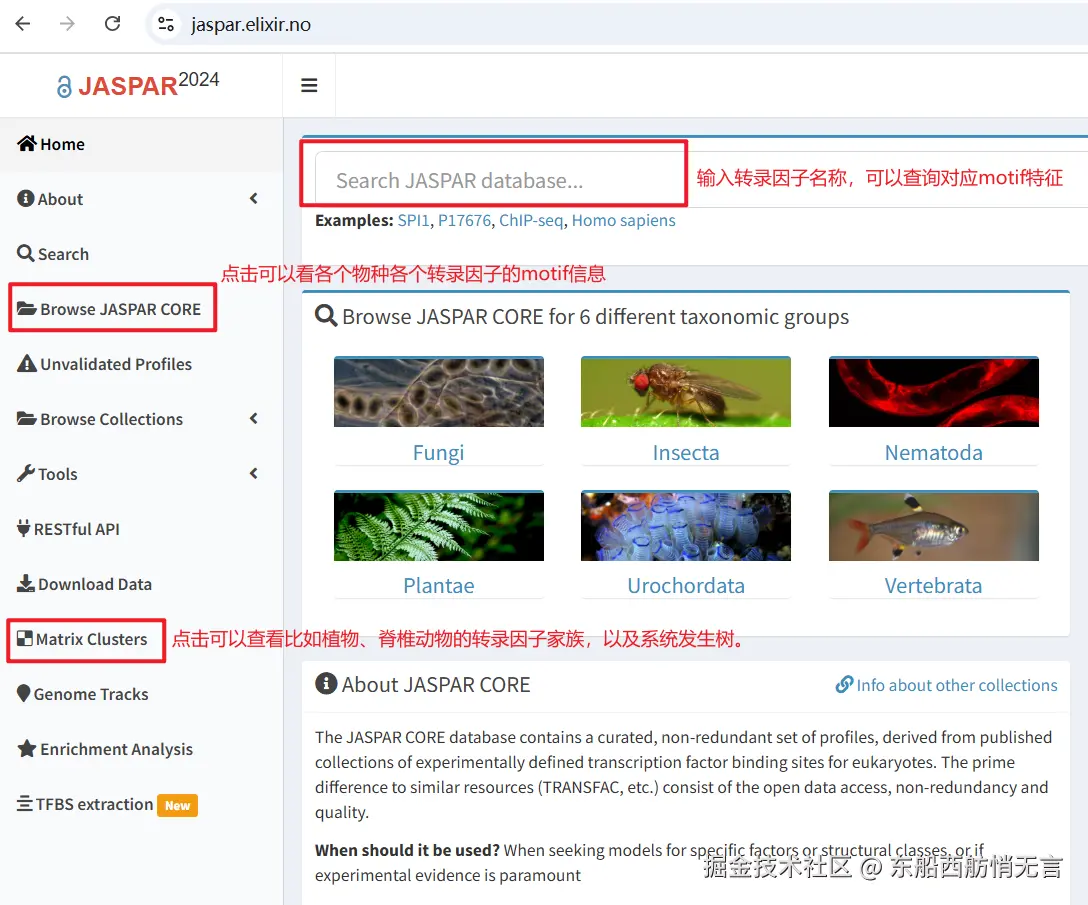1088x905 pixels.
Task: Click the link chain icon beside Info about collections
Action: [844, 684]
